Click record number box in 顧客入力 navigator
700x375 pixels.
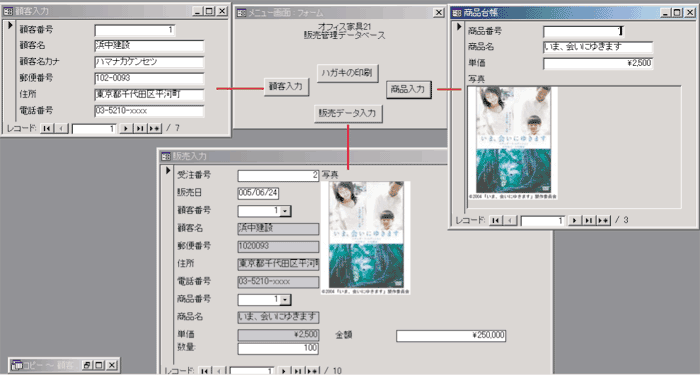[x=94, y=129]
